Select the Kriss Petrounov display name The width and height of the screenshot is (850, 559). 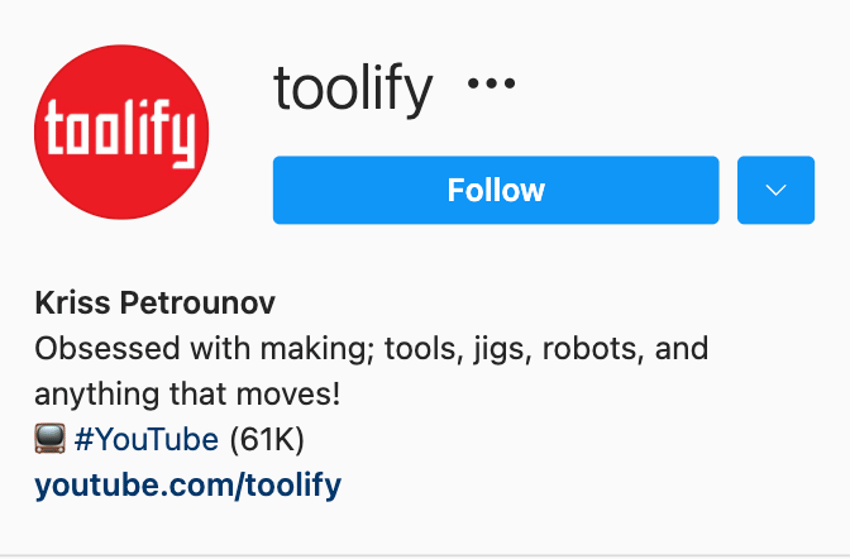155,303
